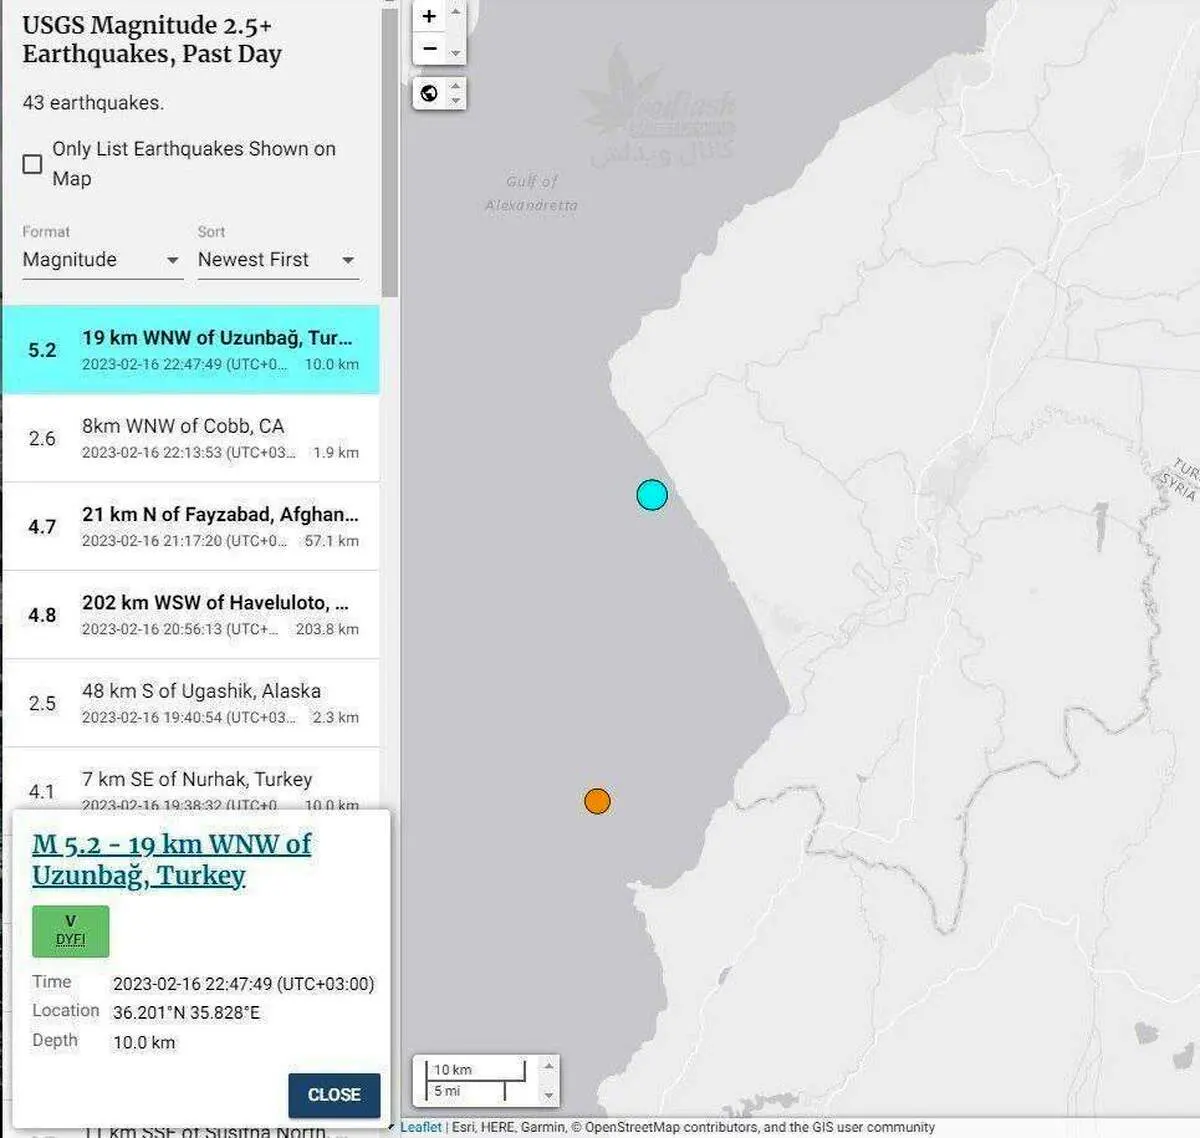Click the cyan earthquake marker on map

click(652, 495)
